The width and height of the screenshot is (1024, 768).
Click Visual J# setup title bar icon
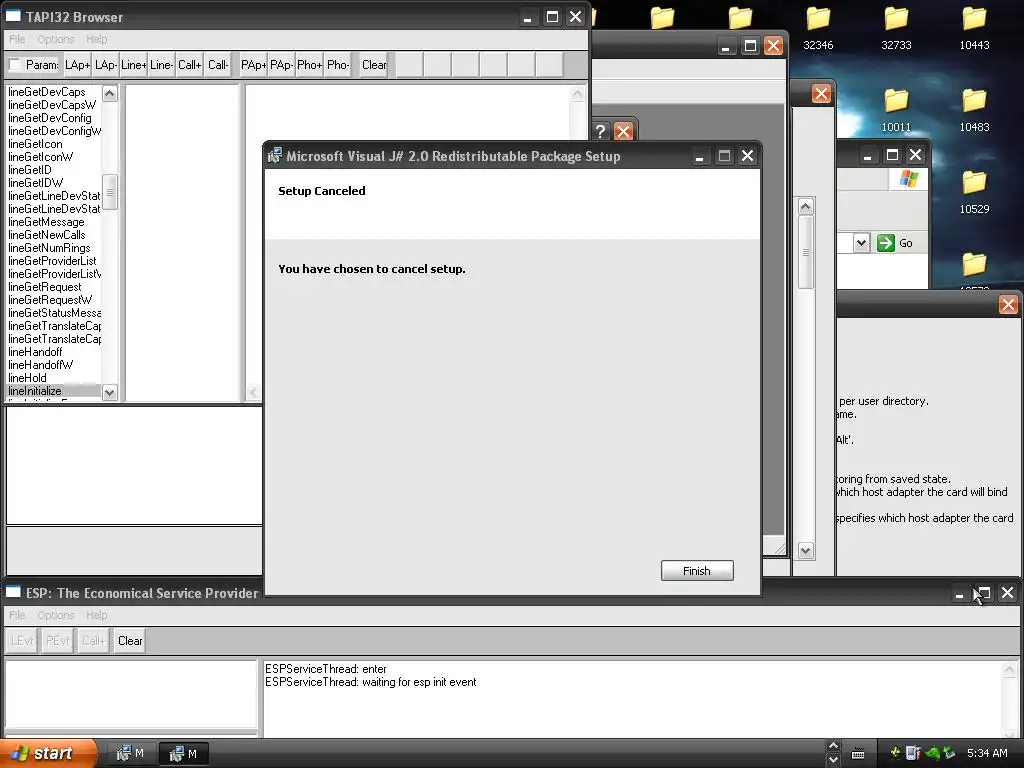[275, 156]
